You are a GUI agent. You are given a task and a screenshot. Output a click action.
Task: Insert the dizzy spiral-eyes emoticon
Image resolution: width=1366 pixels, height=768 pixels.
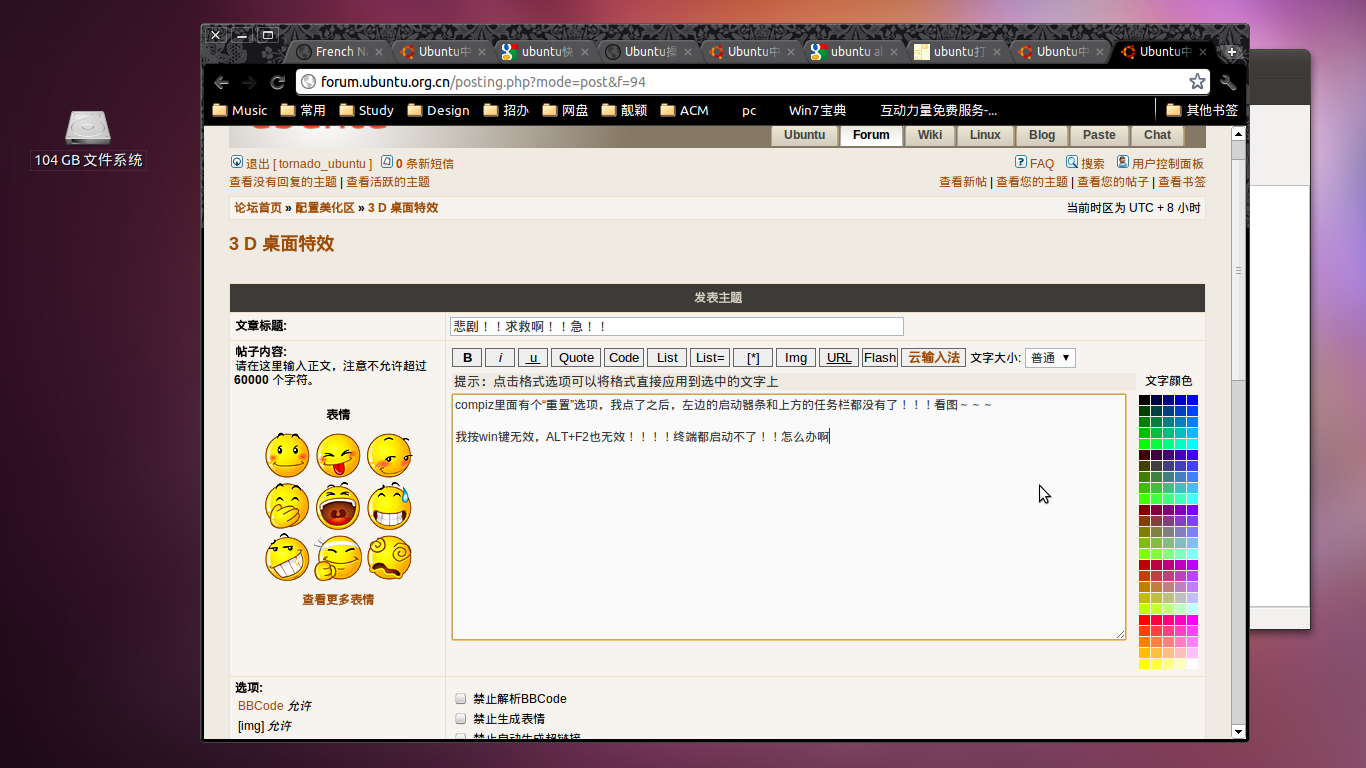coord(389,558)
